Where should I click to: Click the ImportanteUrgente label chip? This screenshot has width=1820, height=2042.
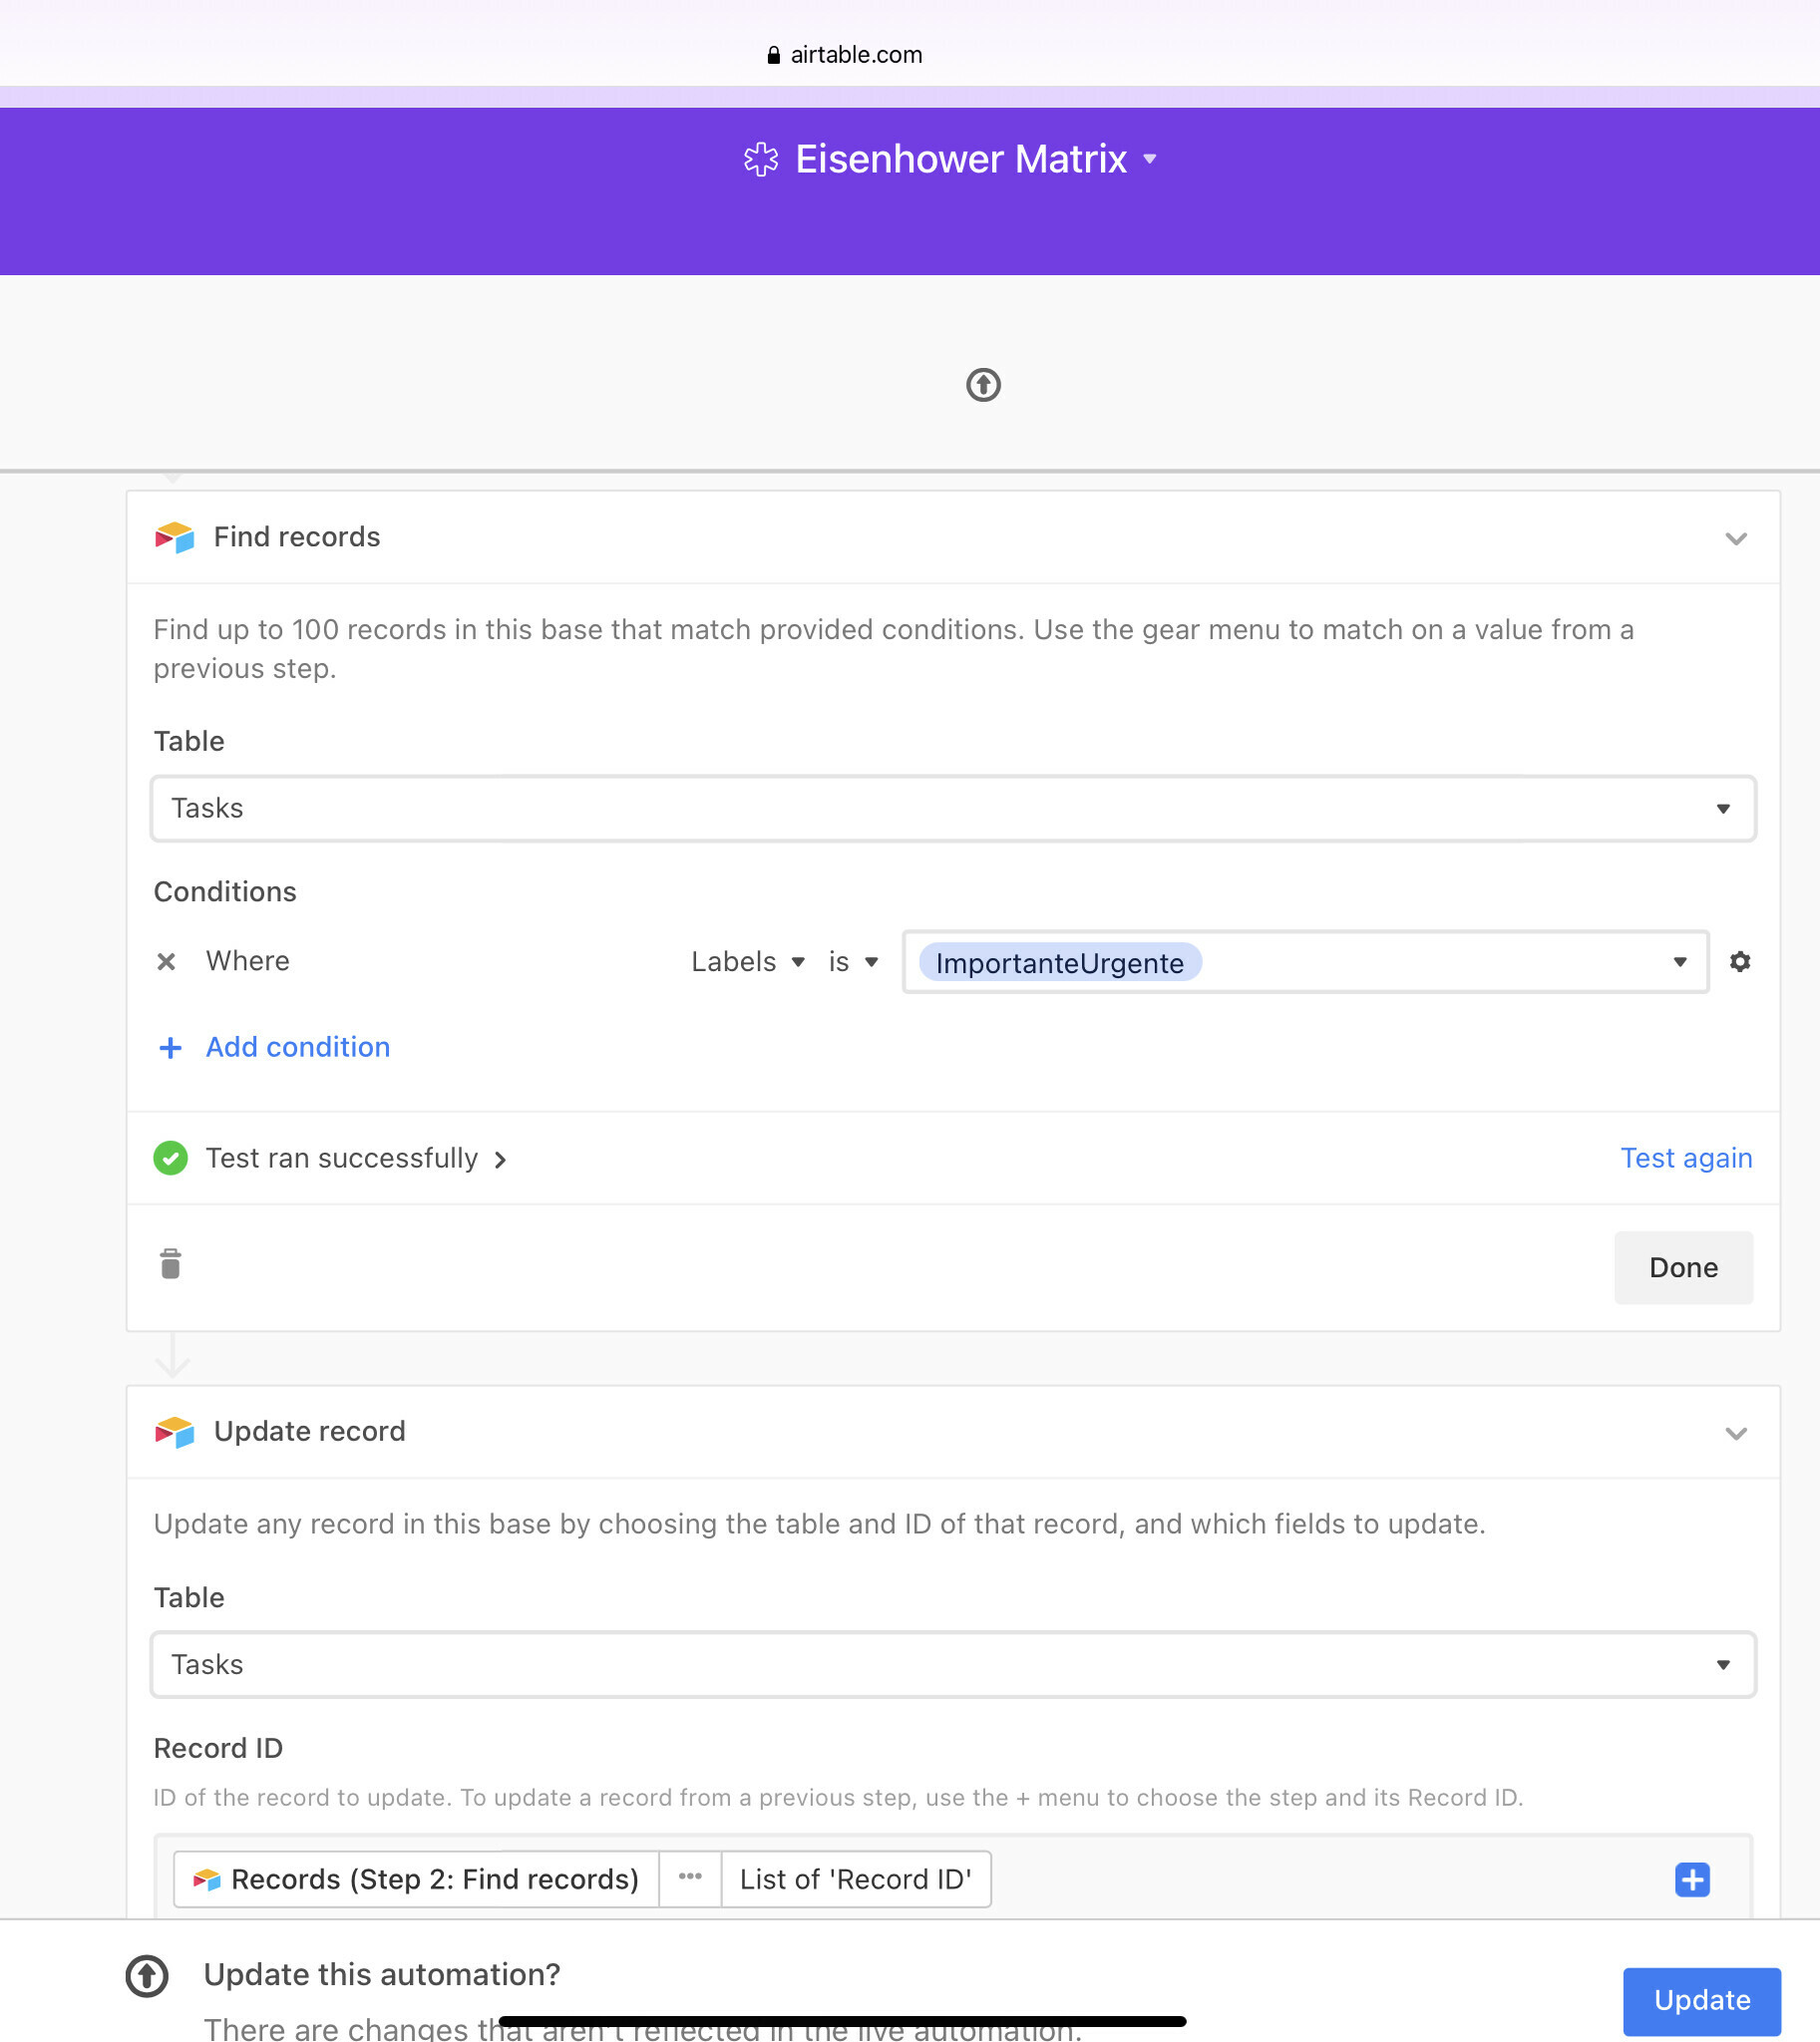pos(1059,963)
